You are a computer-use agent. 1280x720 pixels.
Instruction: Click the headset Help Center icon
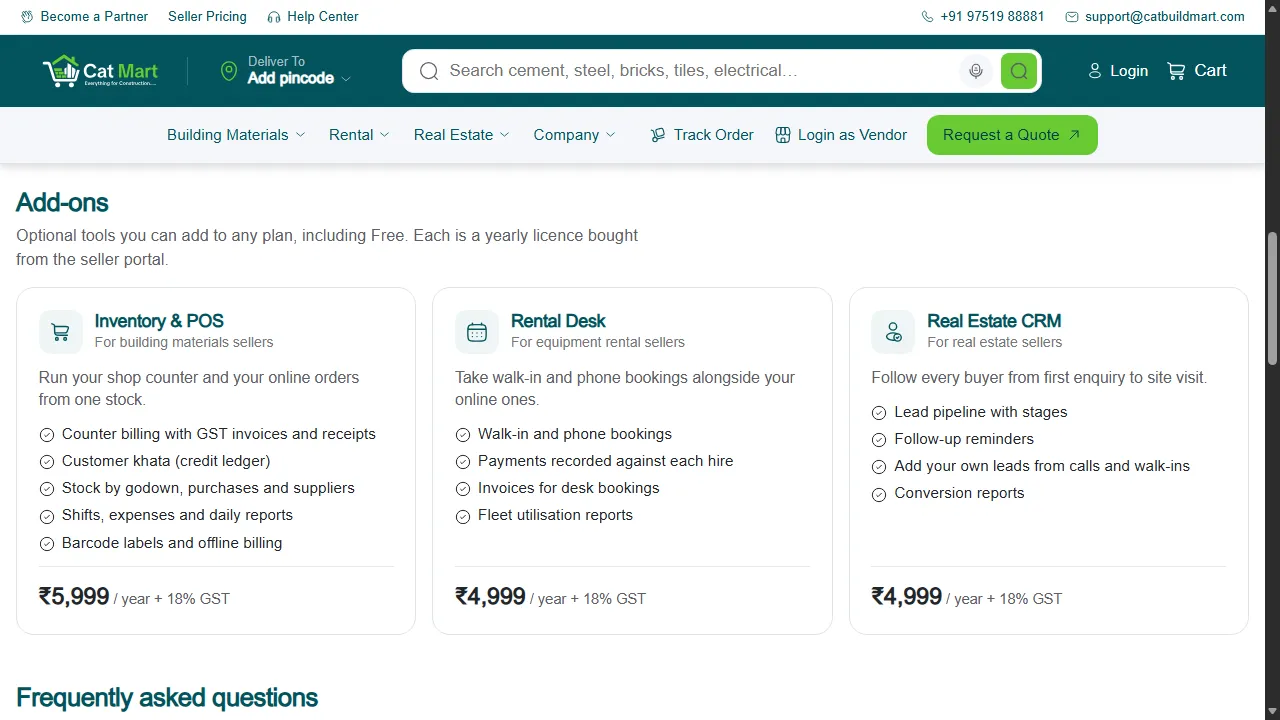coord(274,17)
